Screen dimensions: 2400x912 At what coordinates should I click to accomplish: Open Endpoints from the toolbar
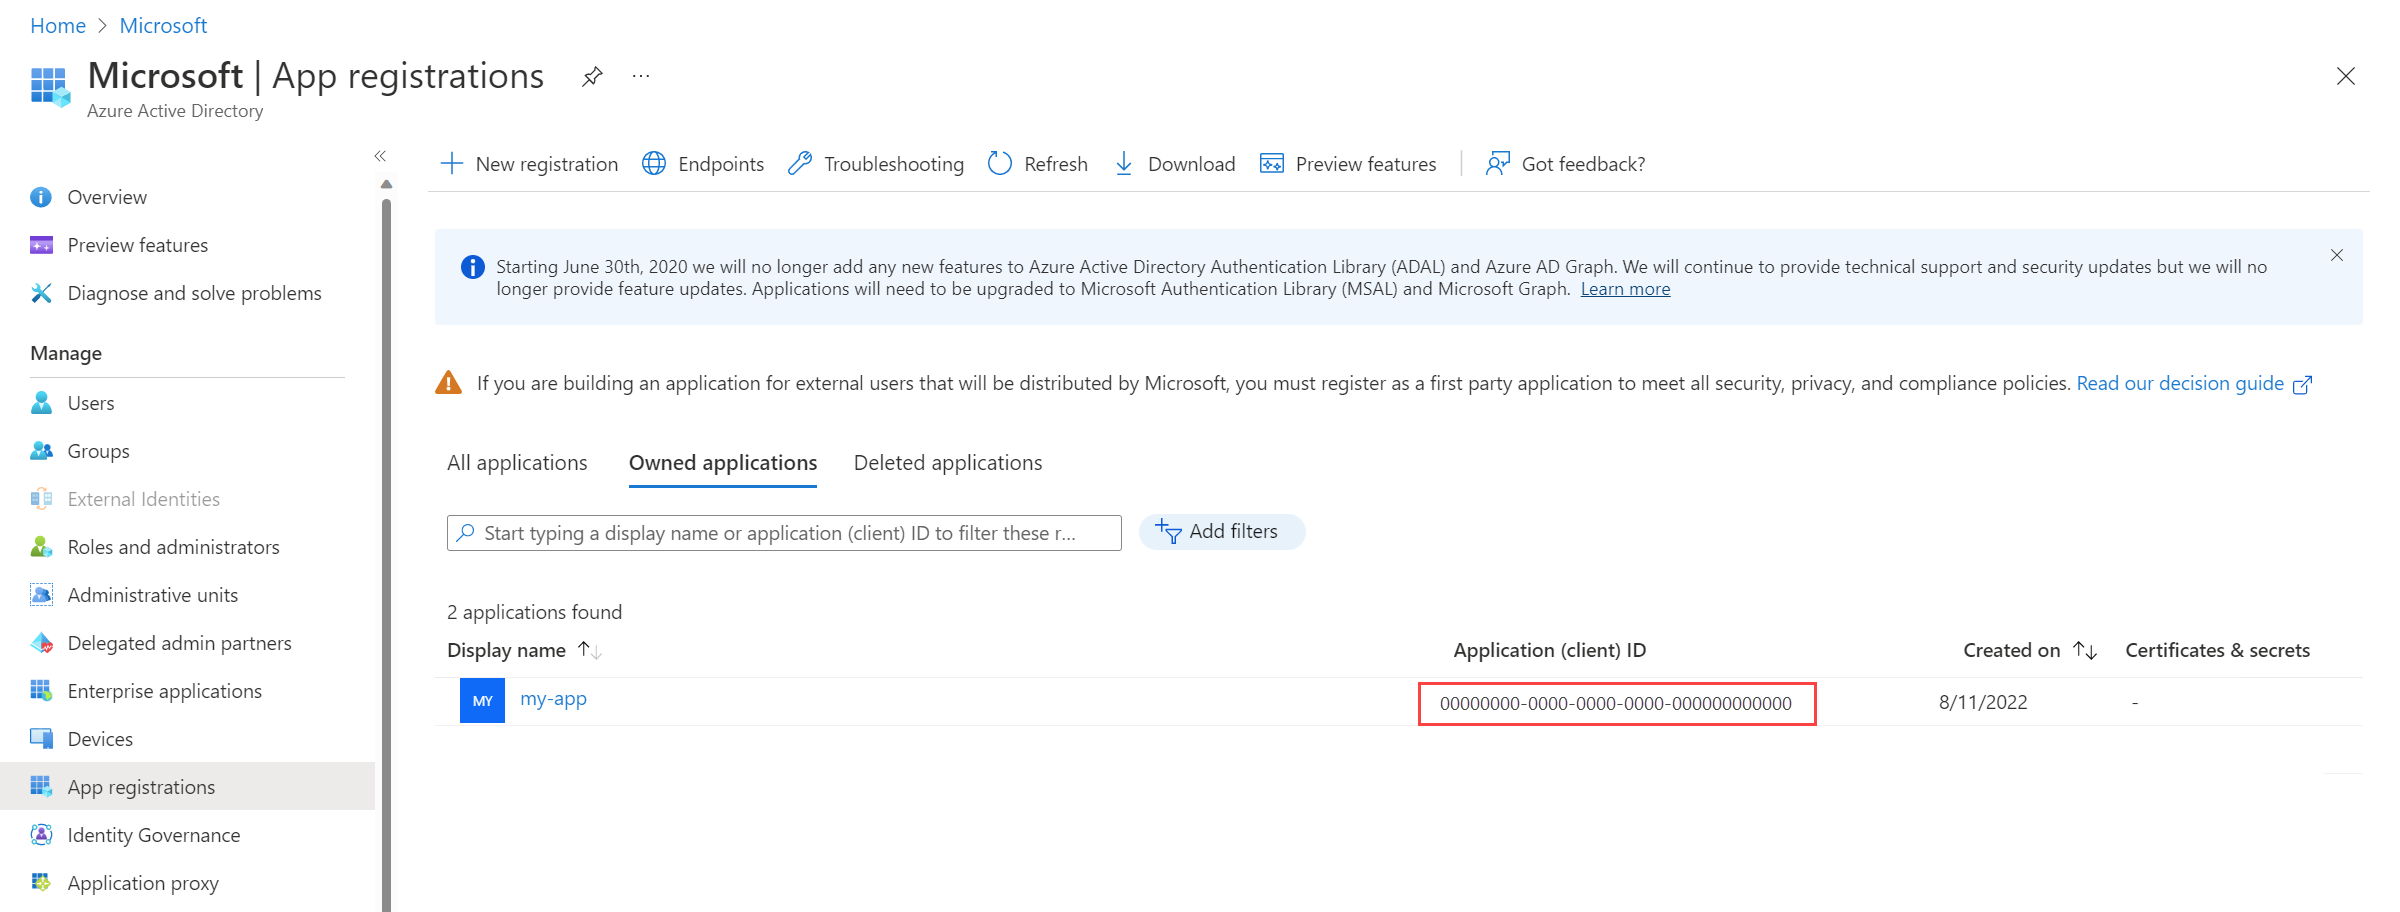pyautogui.click(x=703, y=164)
